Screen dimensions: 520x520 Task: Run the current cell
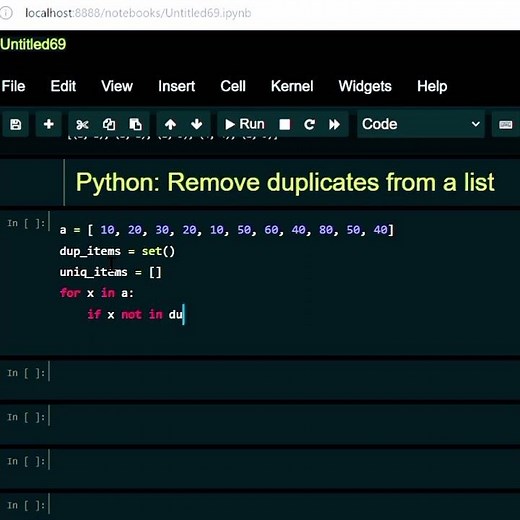pyautogui.click(x=245, y=125)
